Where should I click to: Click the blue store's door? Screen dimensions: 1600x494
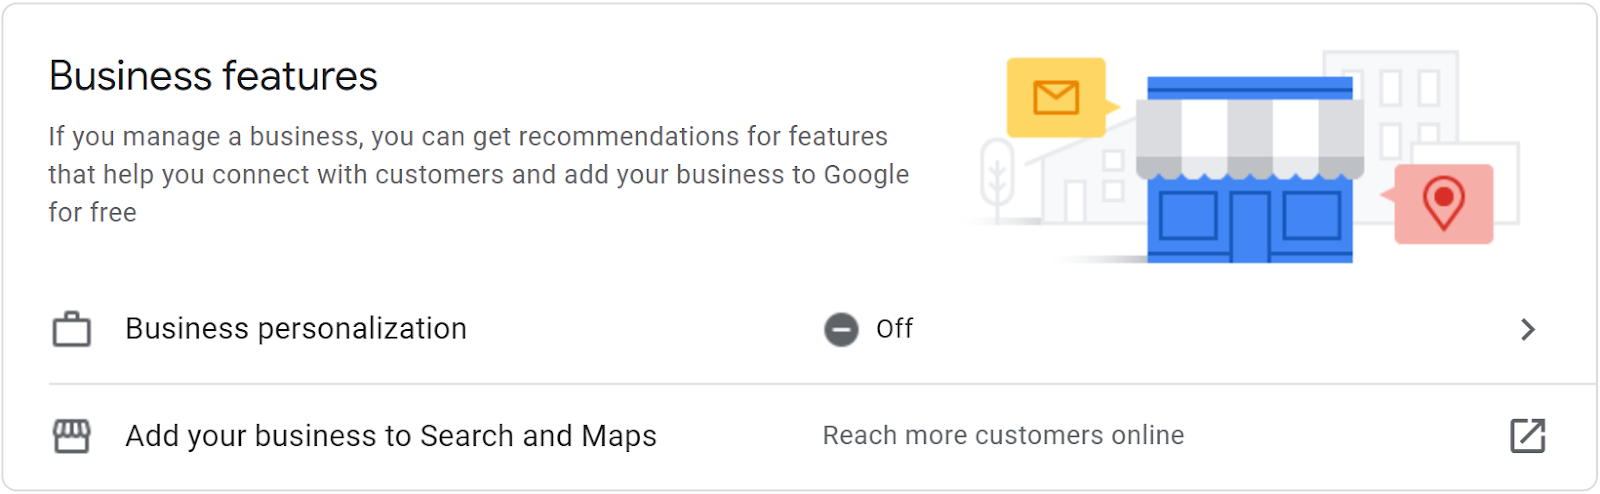[x=1249, y=226]
